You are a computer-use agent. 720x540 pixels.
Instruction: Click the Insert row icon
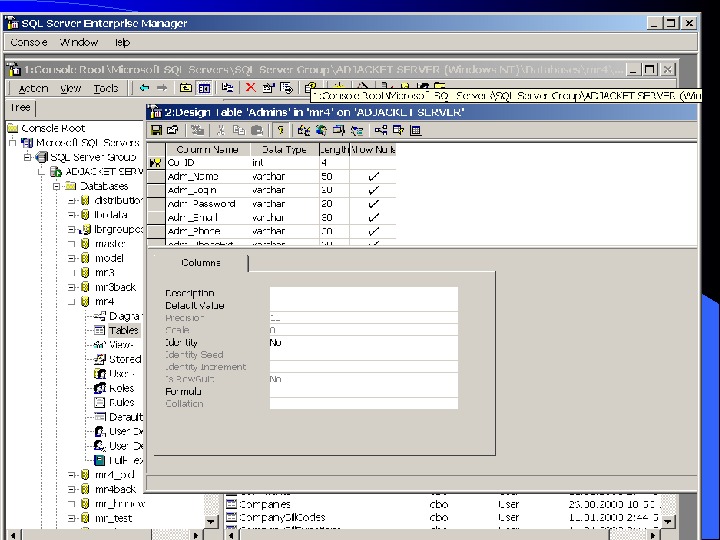coord(304,130)
